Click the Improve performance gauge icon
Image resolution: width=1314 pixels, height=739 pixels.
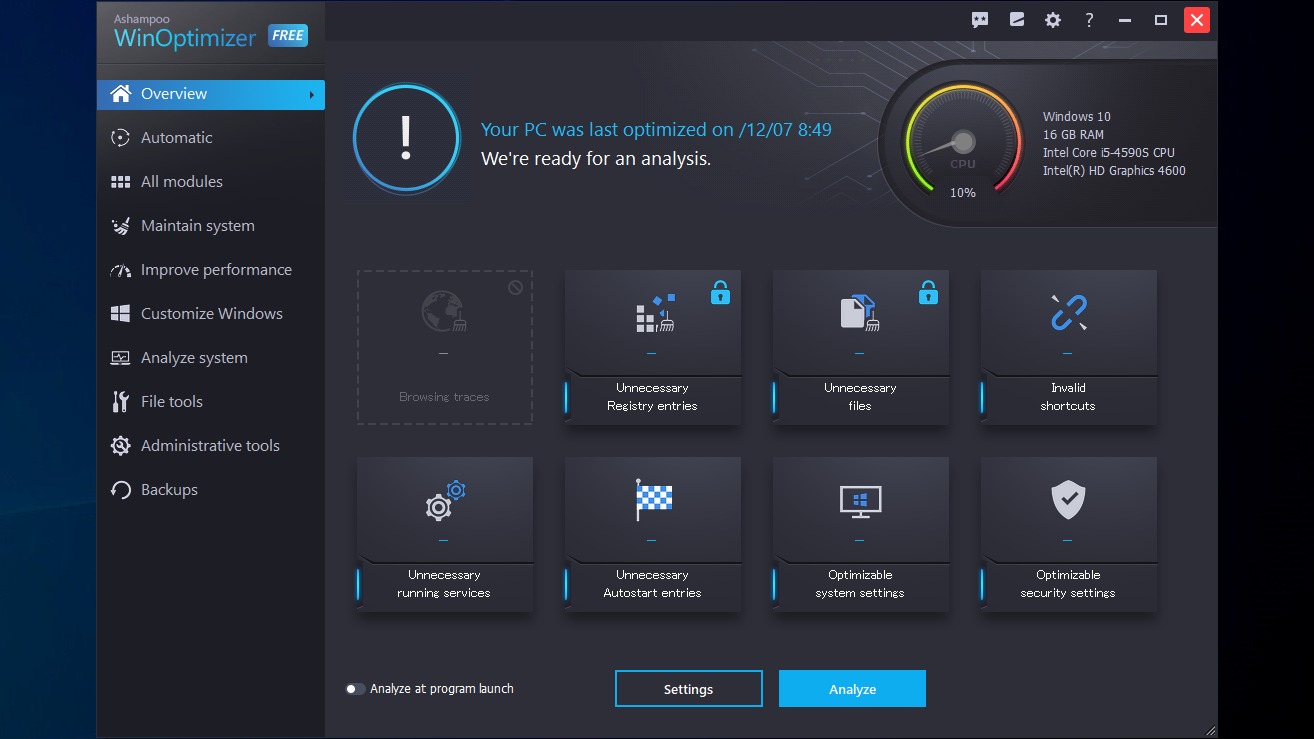pyautogui.click(x=121, y=270)
